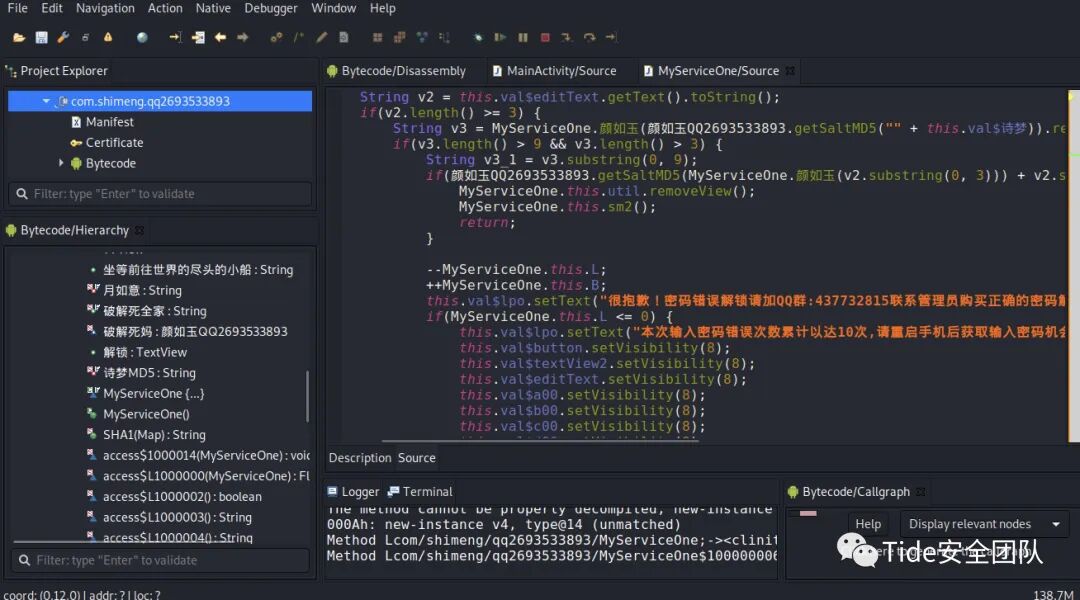Click the Help button in Callgraph panel
Viewport: 1080px width, 600px height.
pyautogui.click(x=868, y=524)
